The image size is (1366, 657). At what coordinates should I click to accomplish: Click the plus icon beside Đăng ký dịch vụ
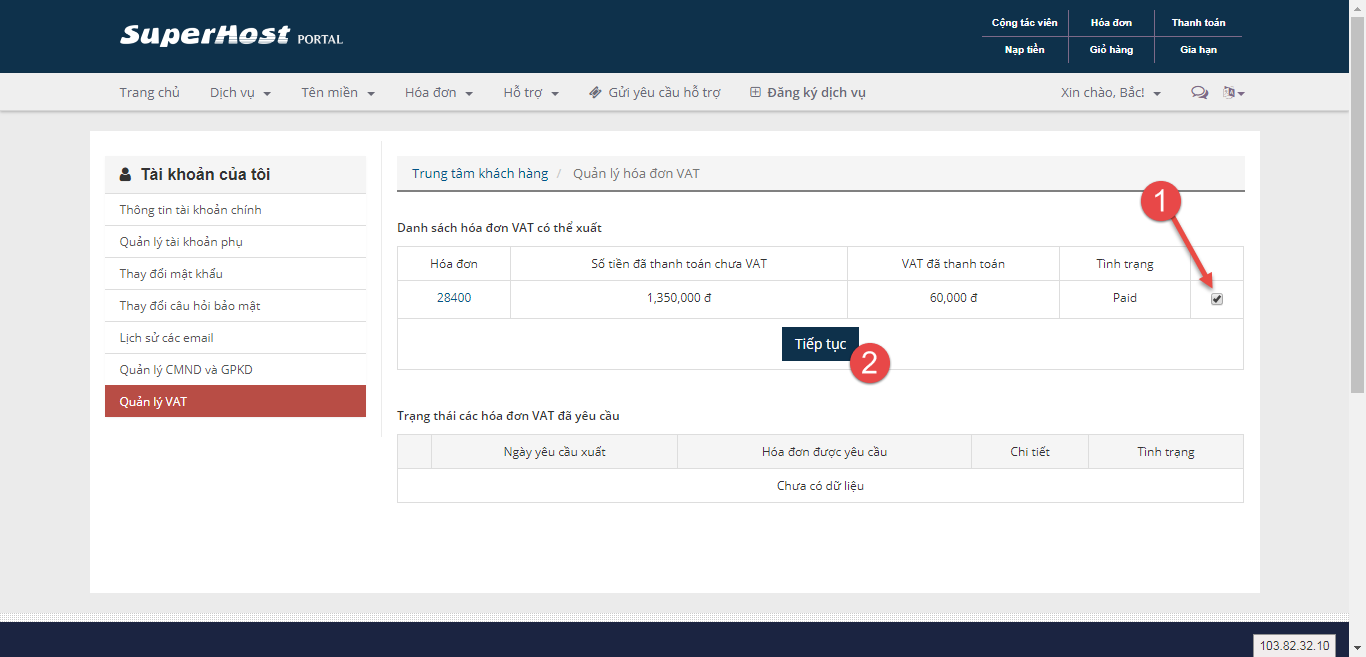756,93
